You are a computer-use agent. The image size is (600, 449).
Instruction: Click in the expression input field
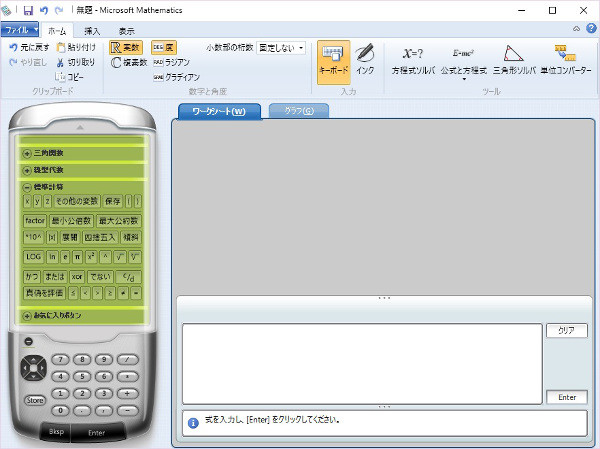[x=362, y=364]
